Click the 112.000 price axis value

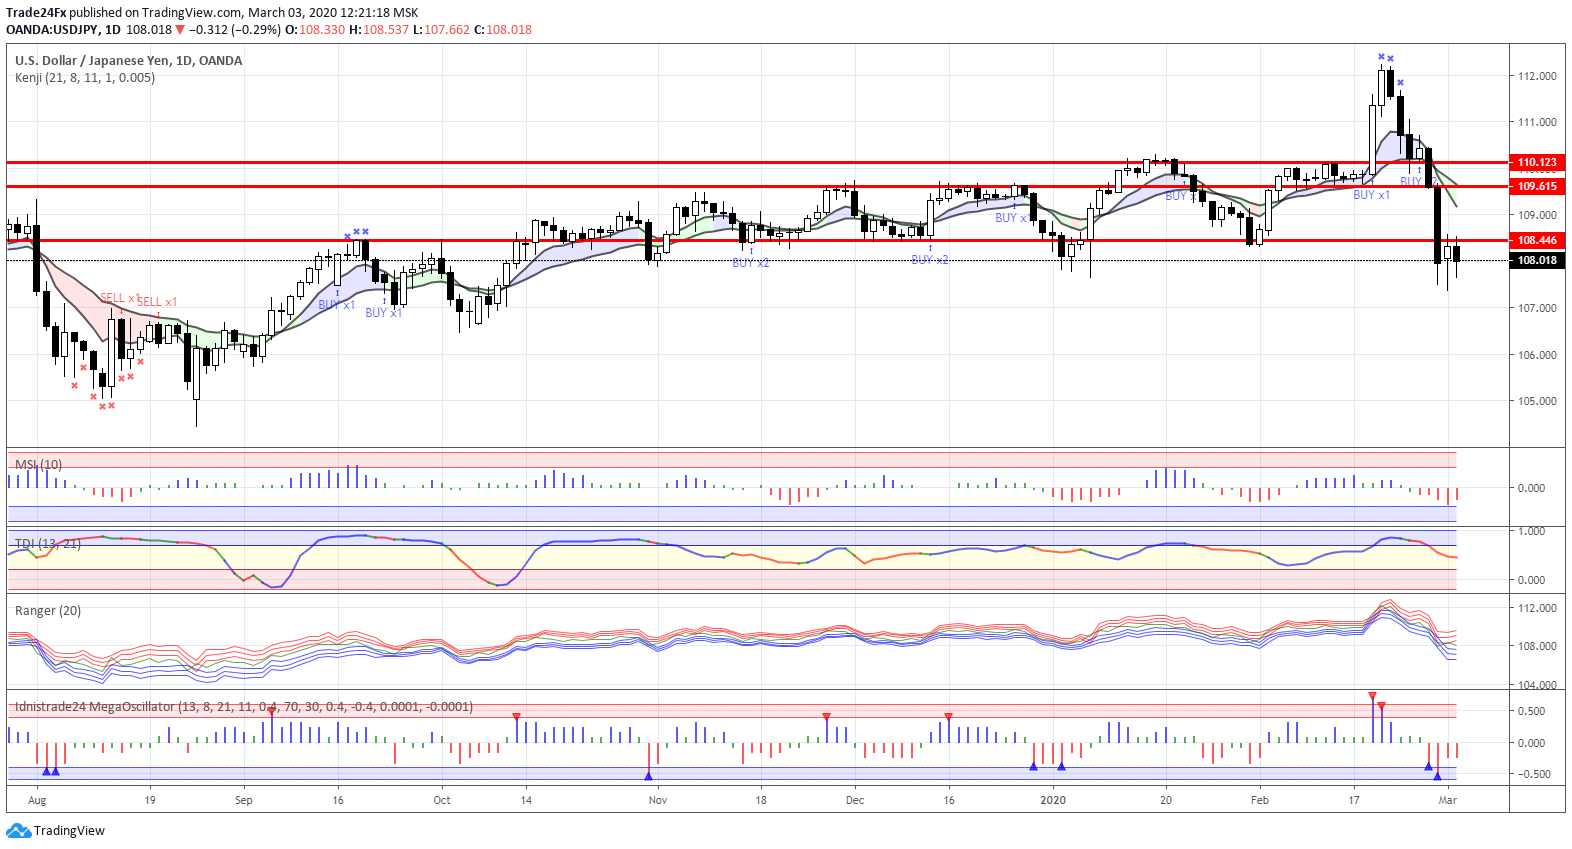pyautogui.click(x=1537, y=76)
